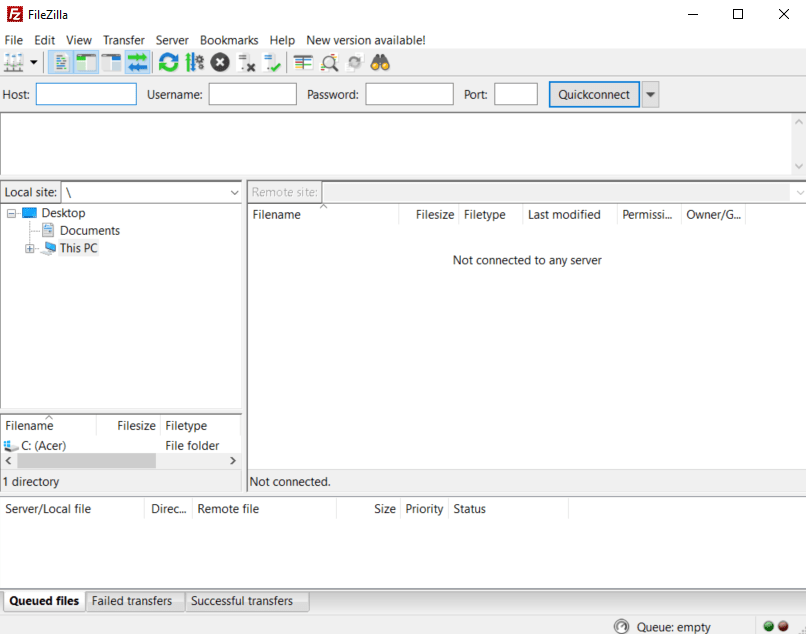
Task: Click Remote file queue column header
Action: (x=264, y=509)
